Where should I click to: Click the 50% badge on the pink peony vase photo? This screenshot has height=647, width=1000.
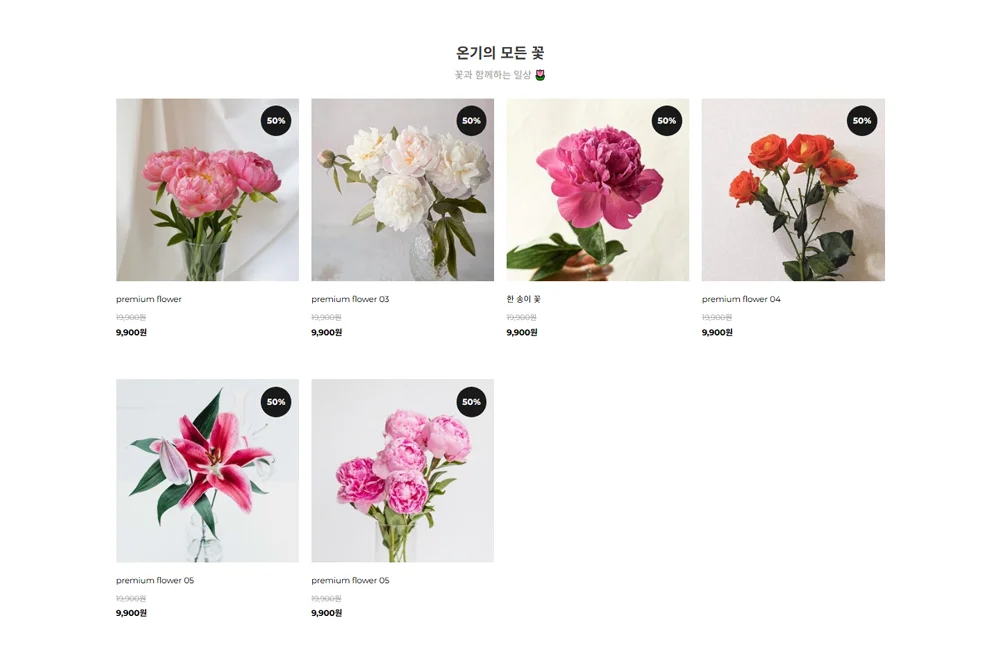(x=471, y=402)
